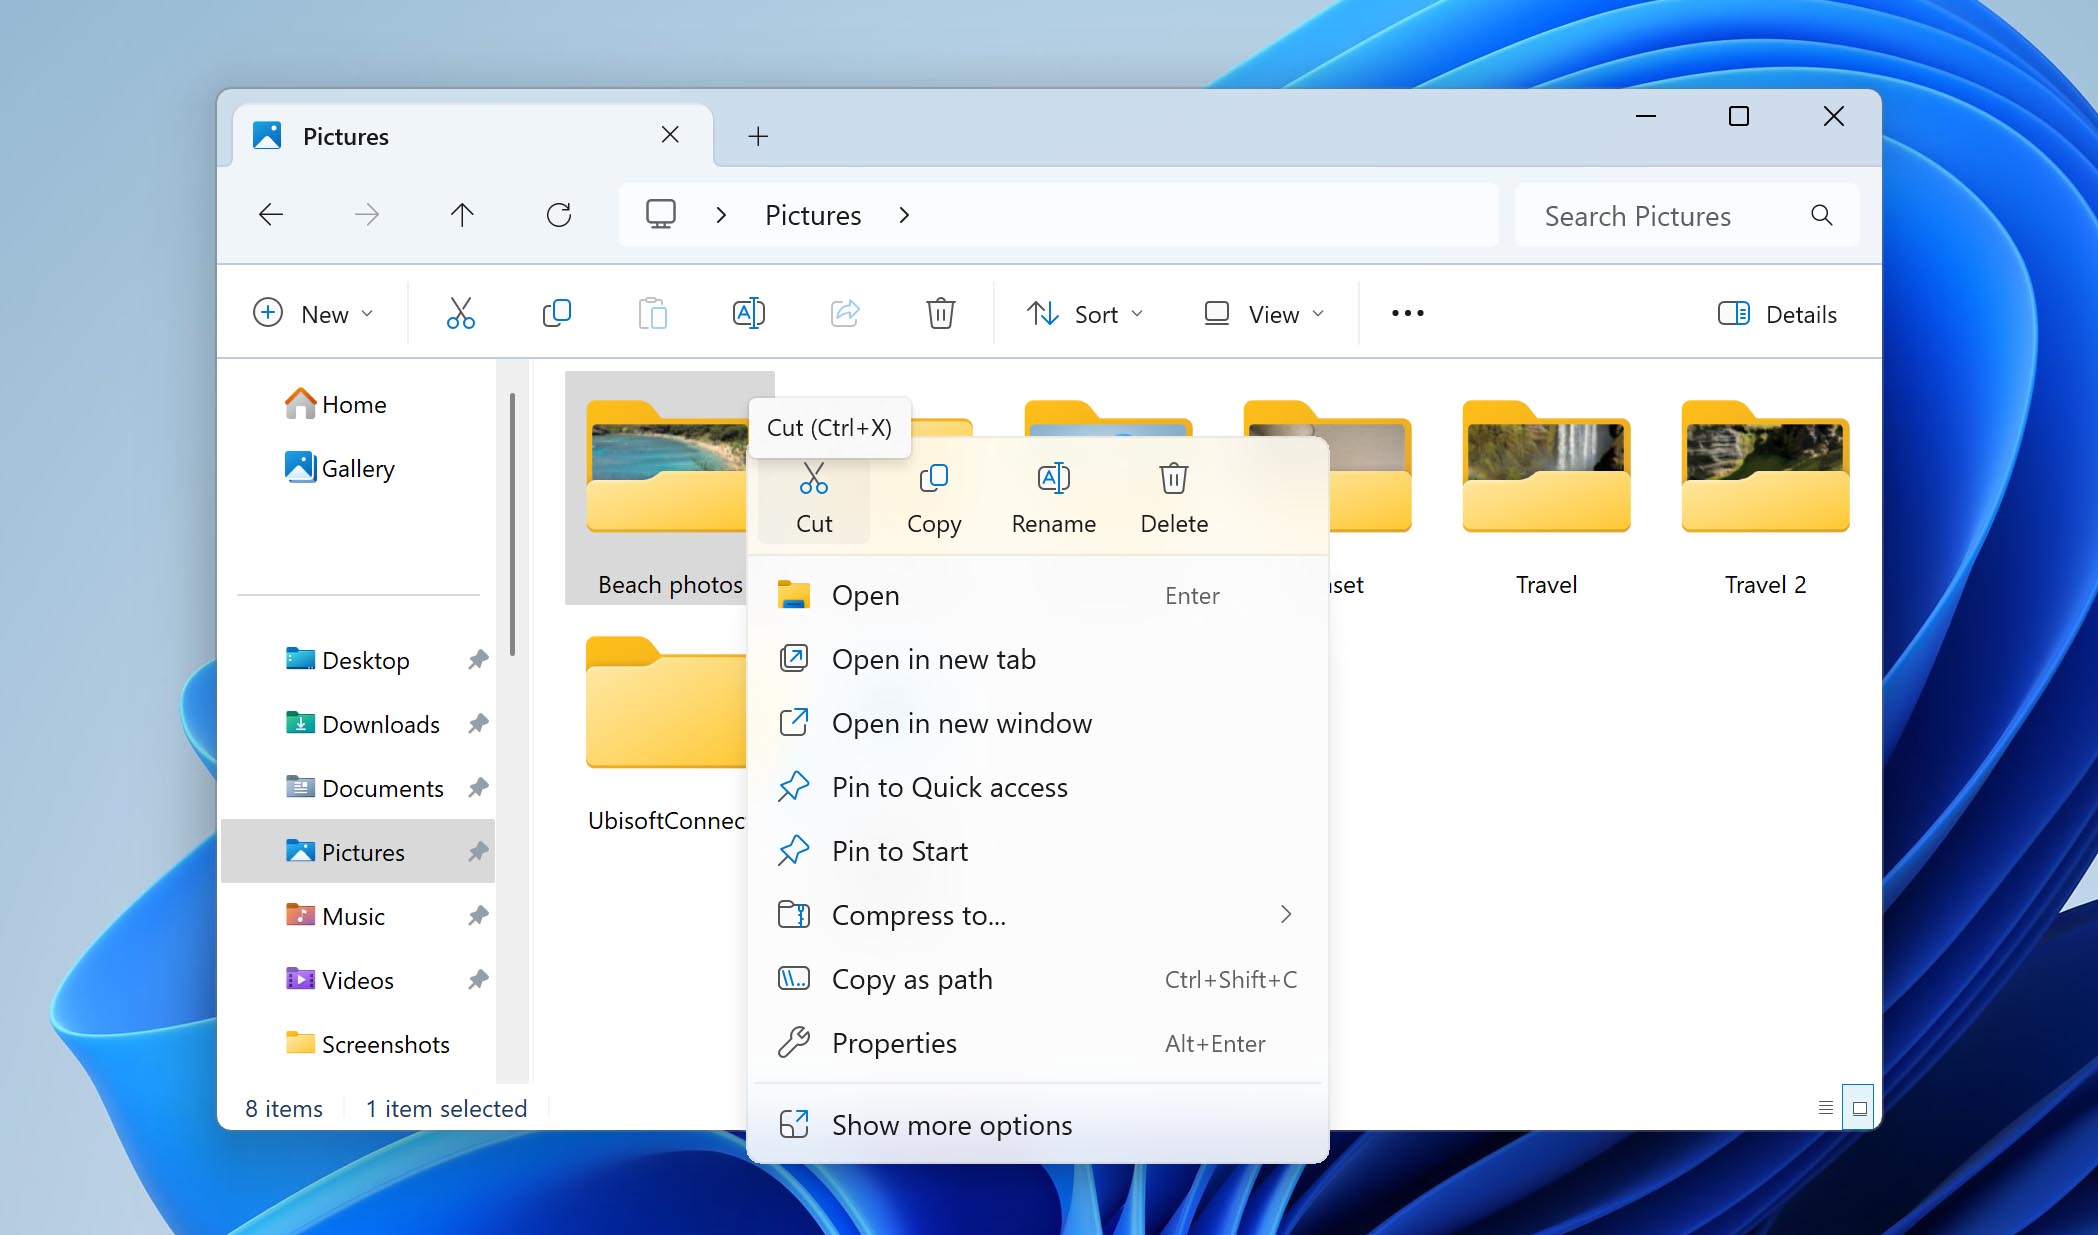Open Videos in the navigation pane
This screenshot has height=1235, width=2098.
tap(340, 980)
